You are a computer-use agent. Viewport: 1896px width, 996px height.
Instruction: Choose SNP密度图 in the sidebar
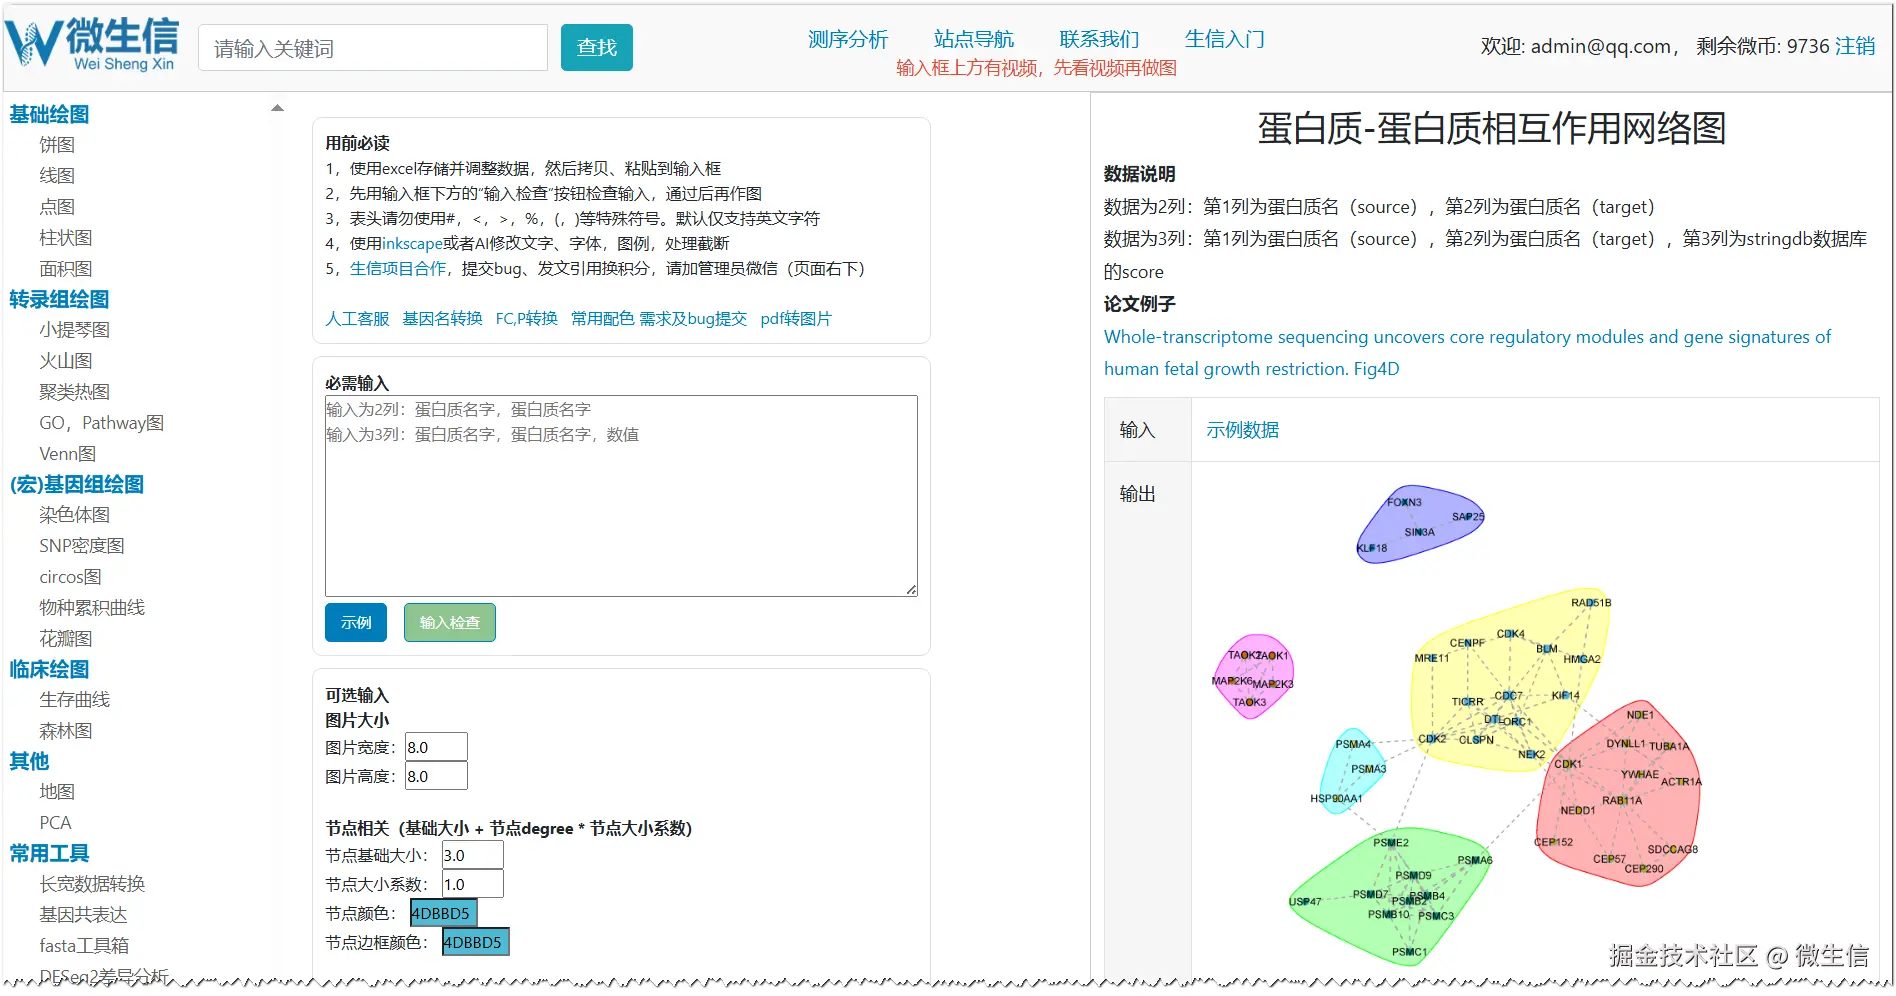[82, 546]
